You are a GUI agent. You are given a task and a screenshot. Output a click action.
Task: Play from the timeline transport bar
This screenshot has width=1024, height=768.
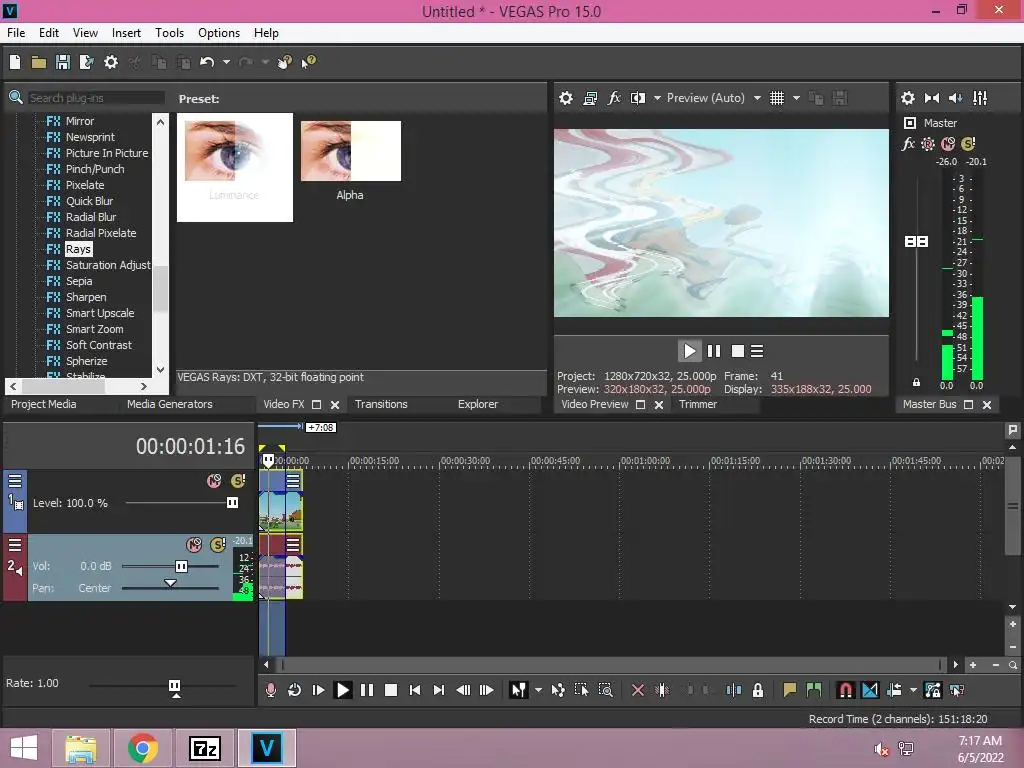click(342, 690)
